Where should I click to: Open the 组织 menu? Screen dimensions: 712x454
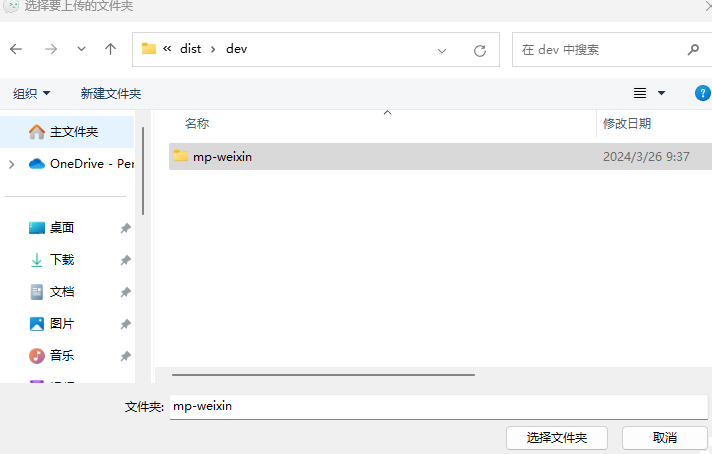pos(31,94)
